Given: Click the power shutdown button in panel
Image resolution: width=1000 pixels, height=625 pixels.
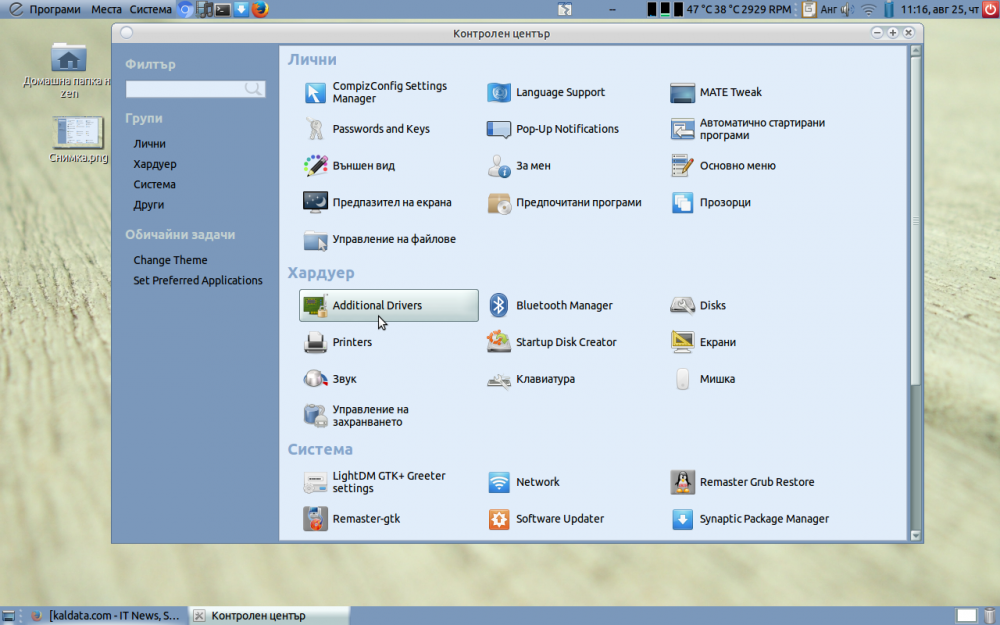Looking at the screenshot, I should [990, 10].
